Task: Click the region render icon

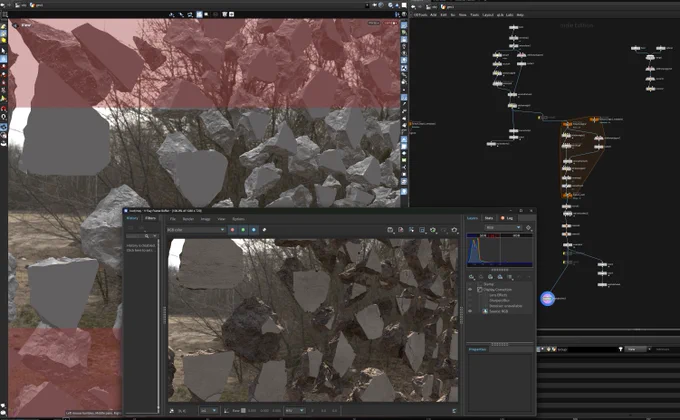Action: (422, 230)
